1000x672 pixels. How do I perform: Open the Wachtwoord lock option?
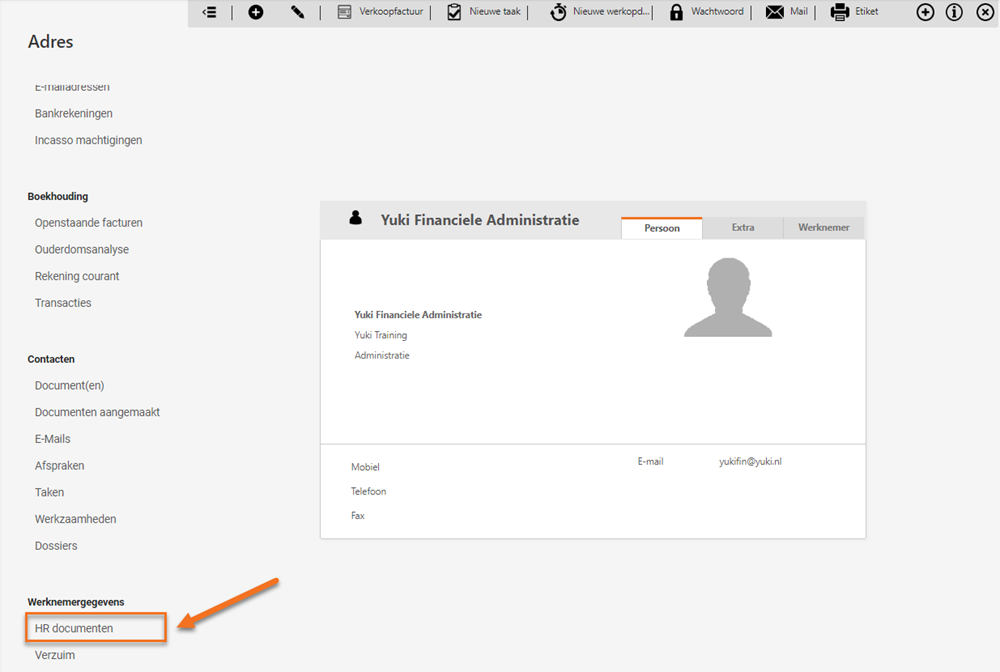[707, 12]
